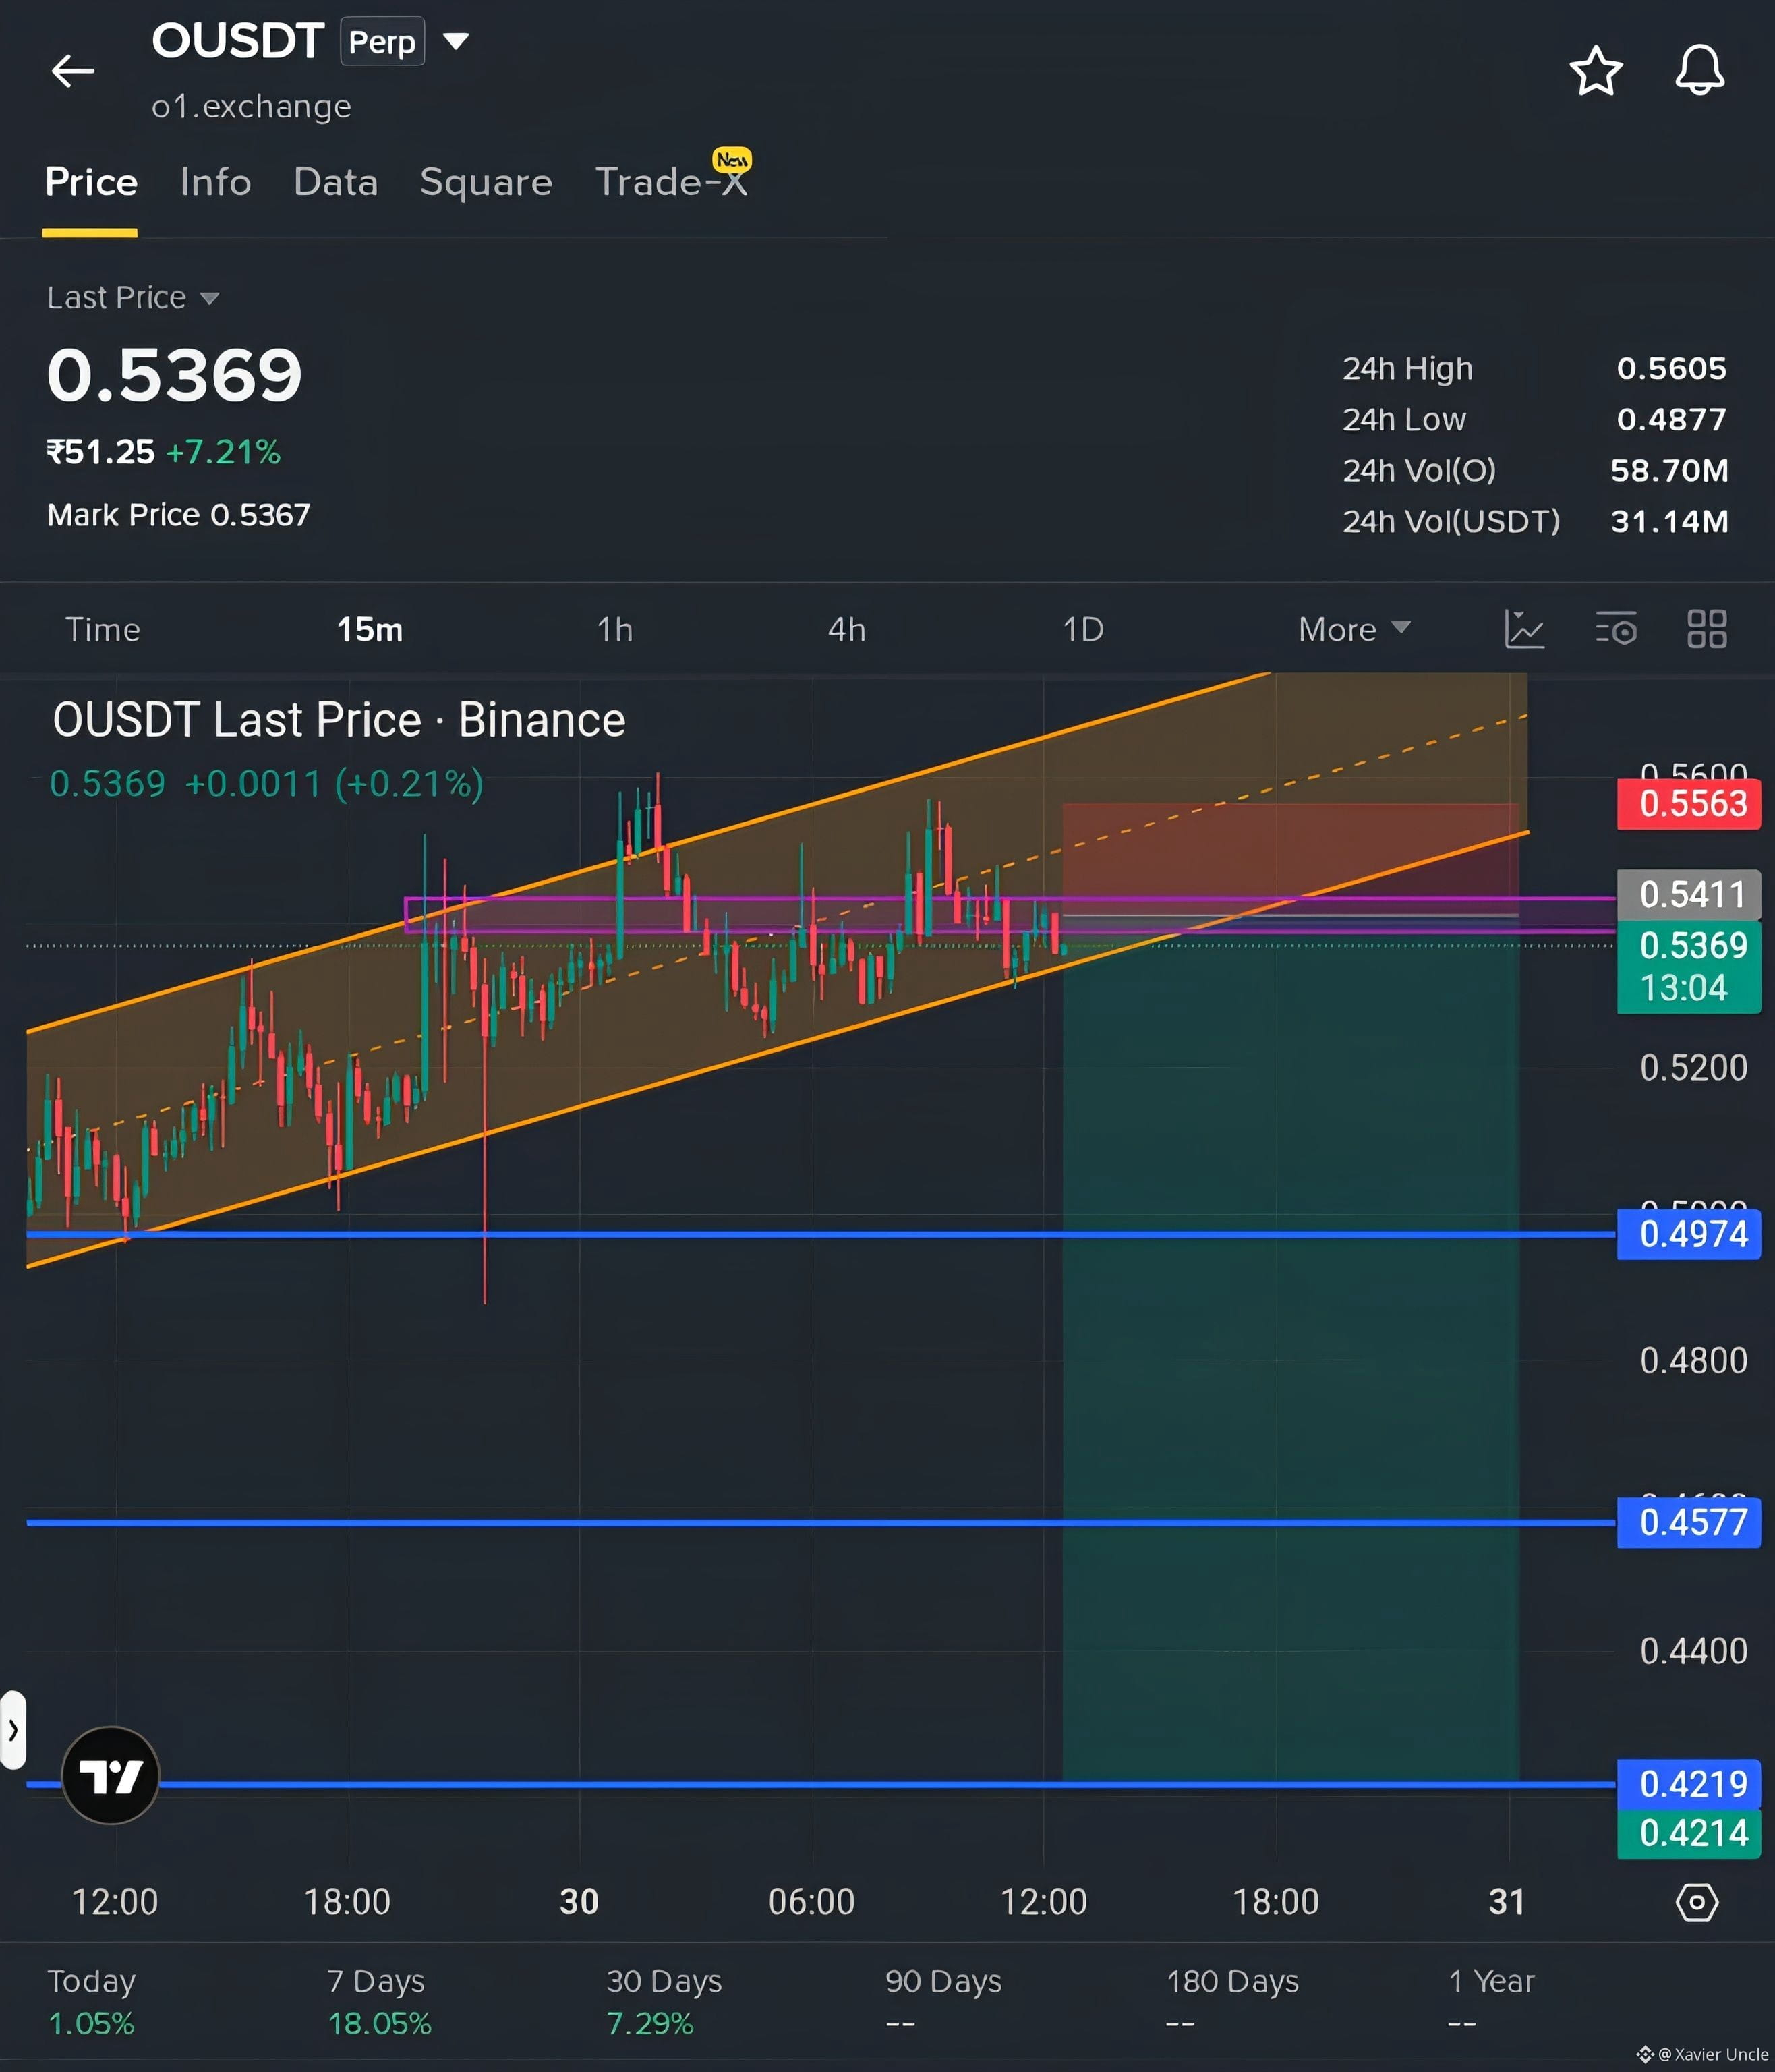The height and width of the screenshot is (2072, 1775).
Task: Open multi-chart grid layout icon
Action: [x=1707, y=629]
